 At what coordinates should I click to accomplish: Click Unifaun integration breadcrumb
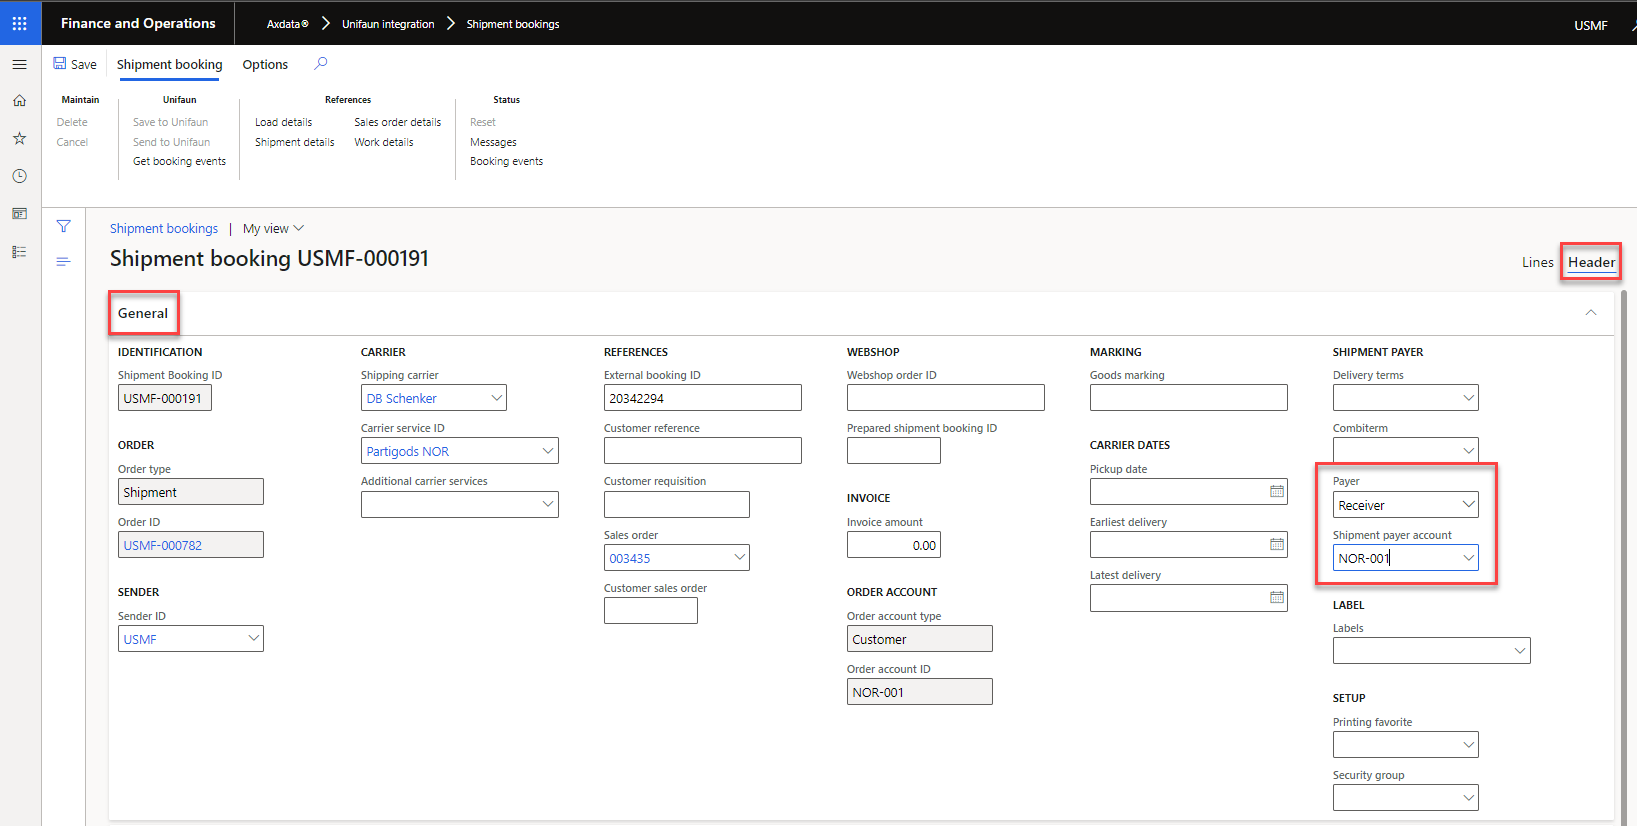(x=388, y=24)
